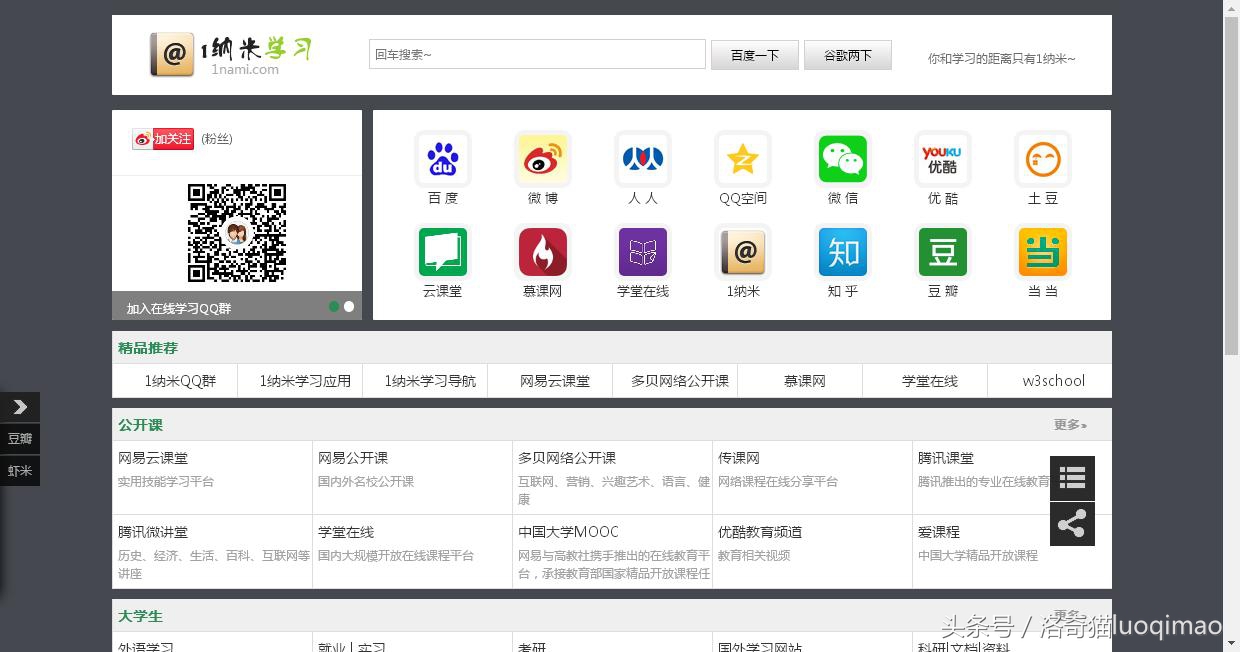Open 网易云课堂 in the 精品推荐 row

[555, 381]
